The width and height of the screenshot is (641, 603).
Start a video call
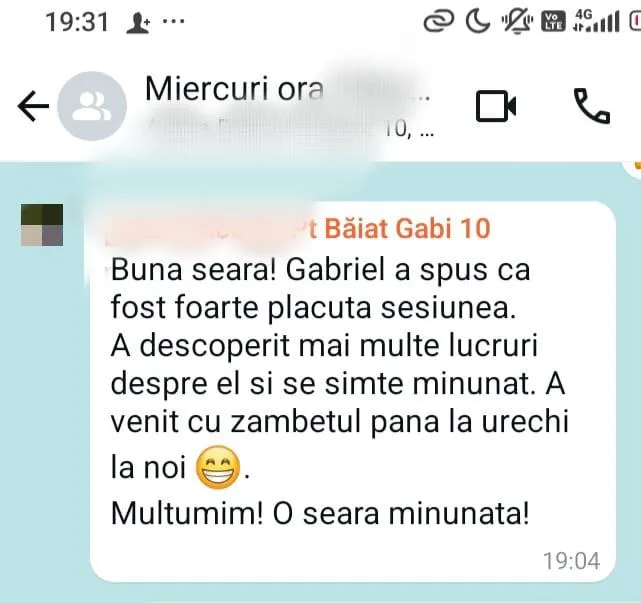495,106
